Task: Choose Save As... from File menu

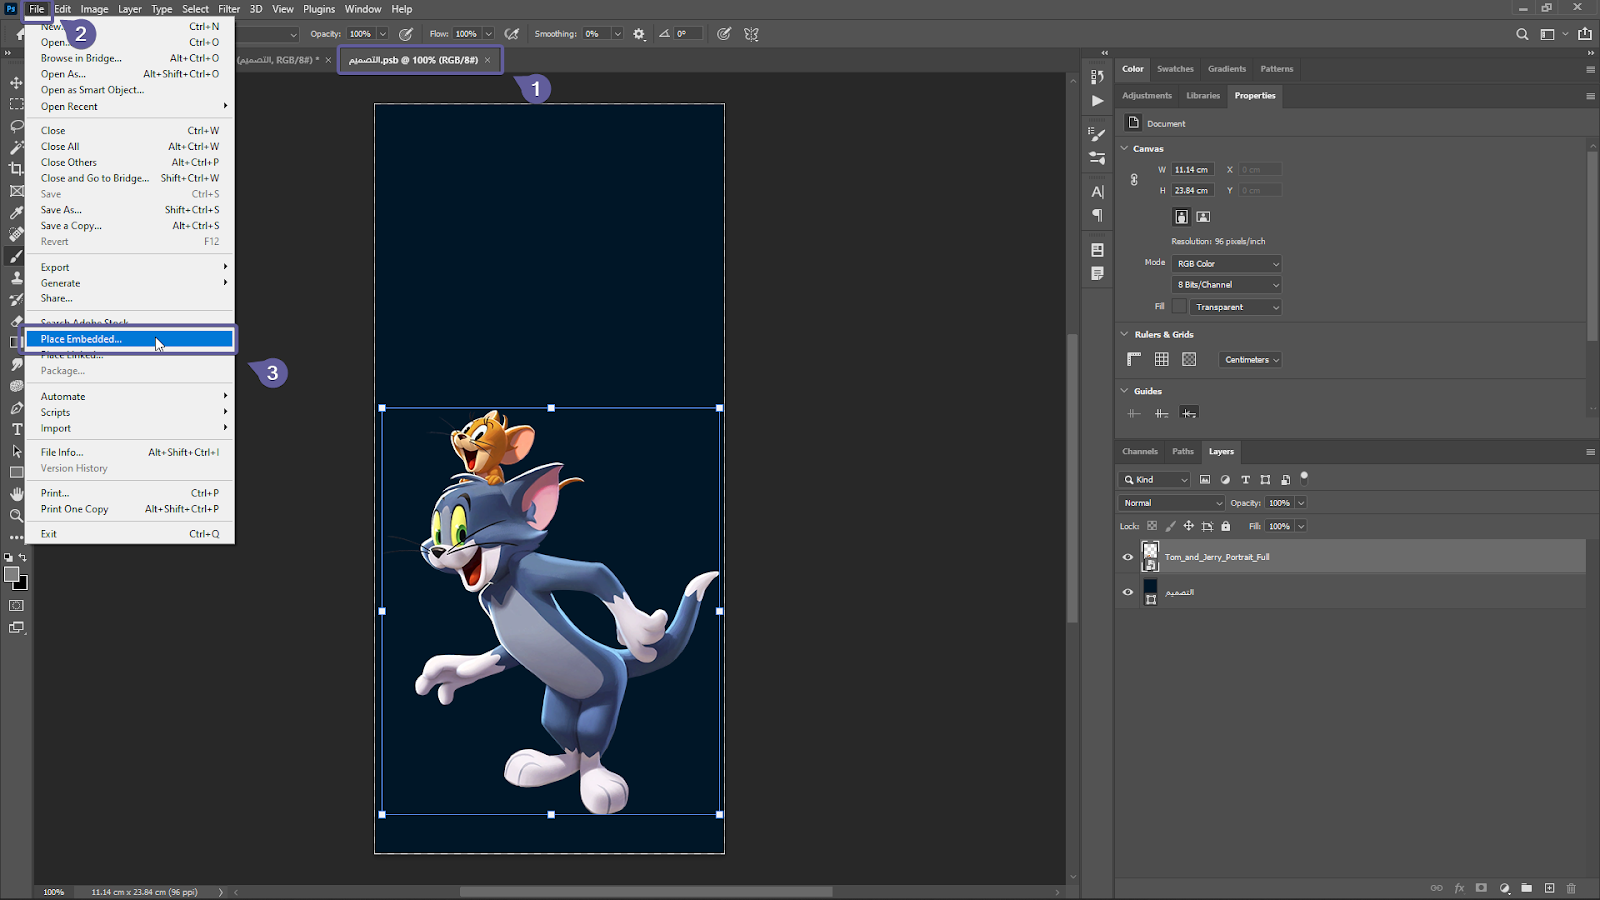Action: point(130,210)
